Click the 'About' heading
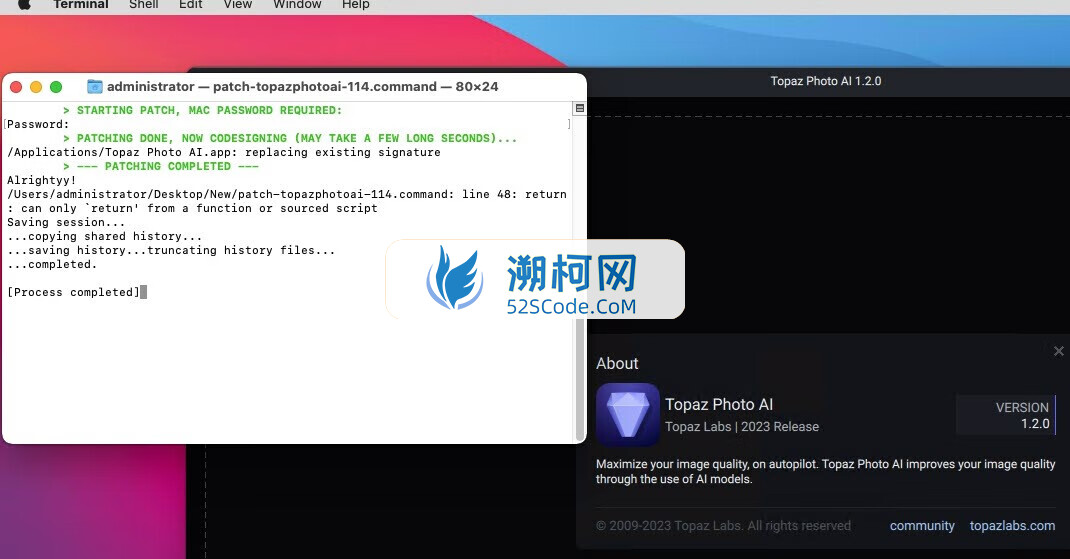 (617, 363)
